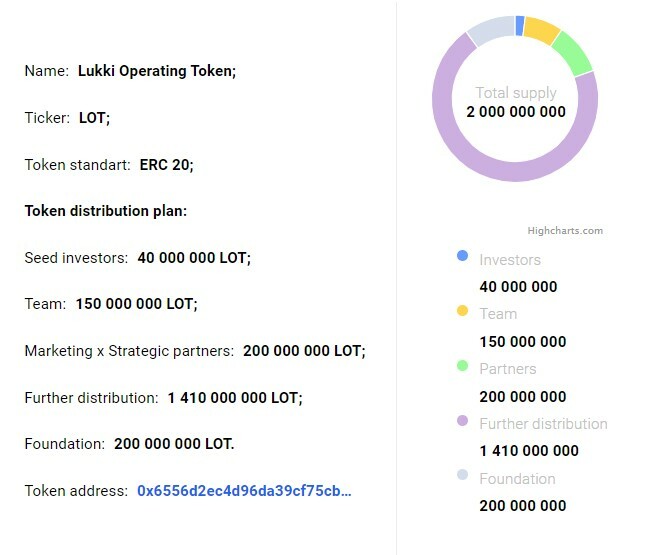Image resolution: width=666 pixels, height=555 pixels.
Task: Toggle the Foundation legend label
Action: click(x=517, y=479)
